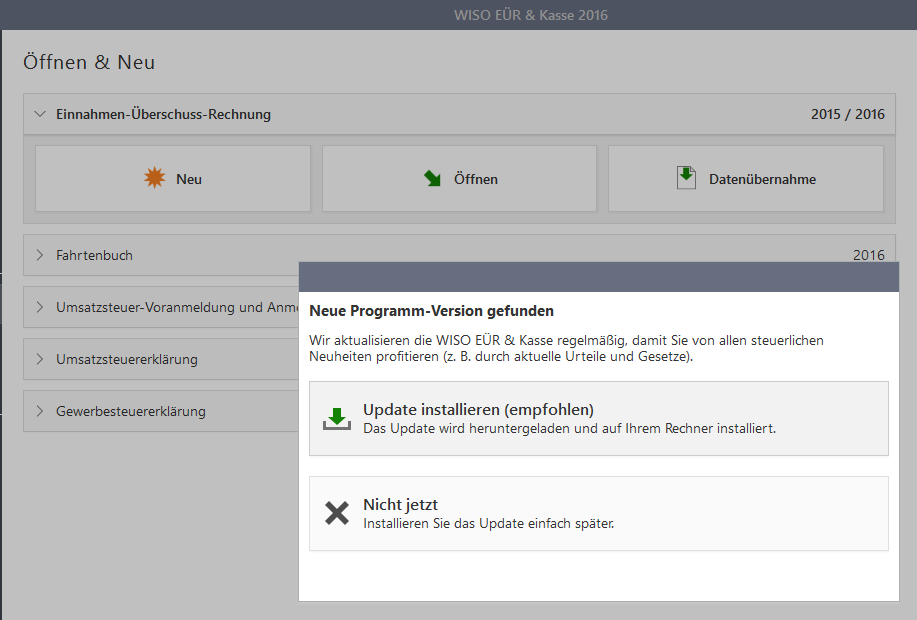The image size is (917, 620).
Task: Select the Fahrtenbuch row title text
Action: click(94, 255)
